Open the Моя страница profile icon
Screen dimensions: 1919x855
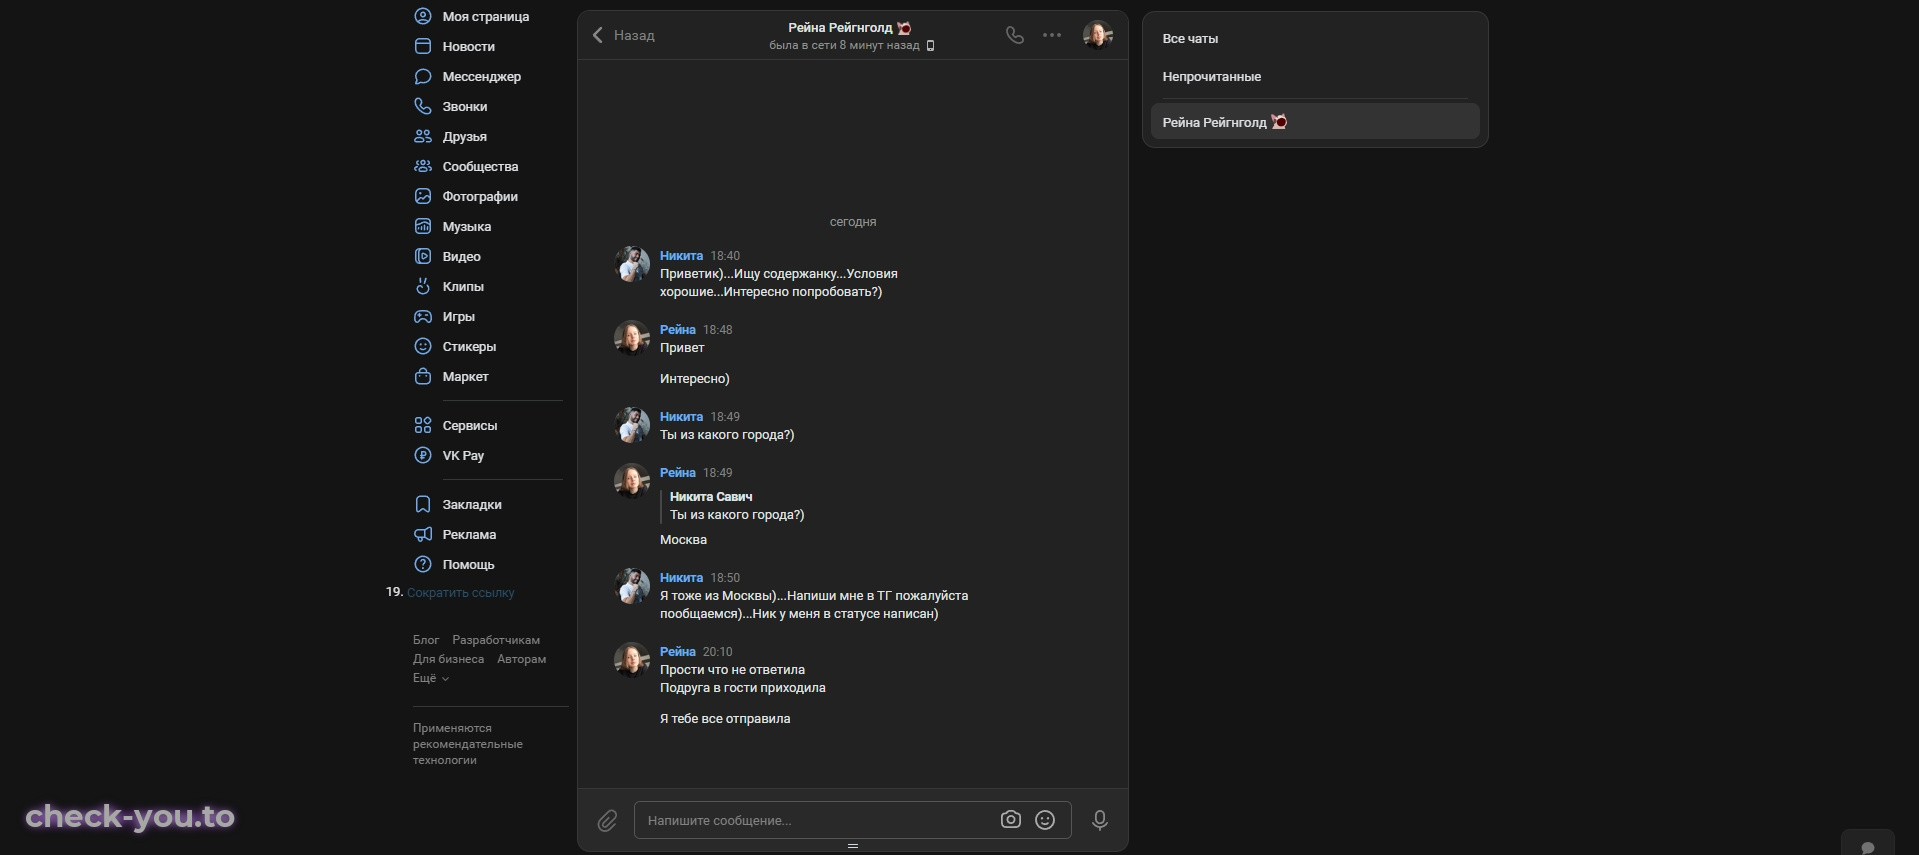pos(423,16)
